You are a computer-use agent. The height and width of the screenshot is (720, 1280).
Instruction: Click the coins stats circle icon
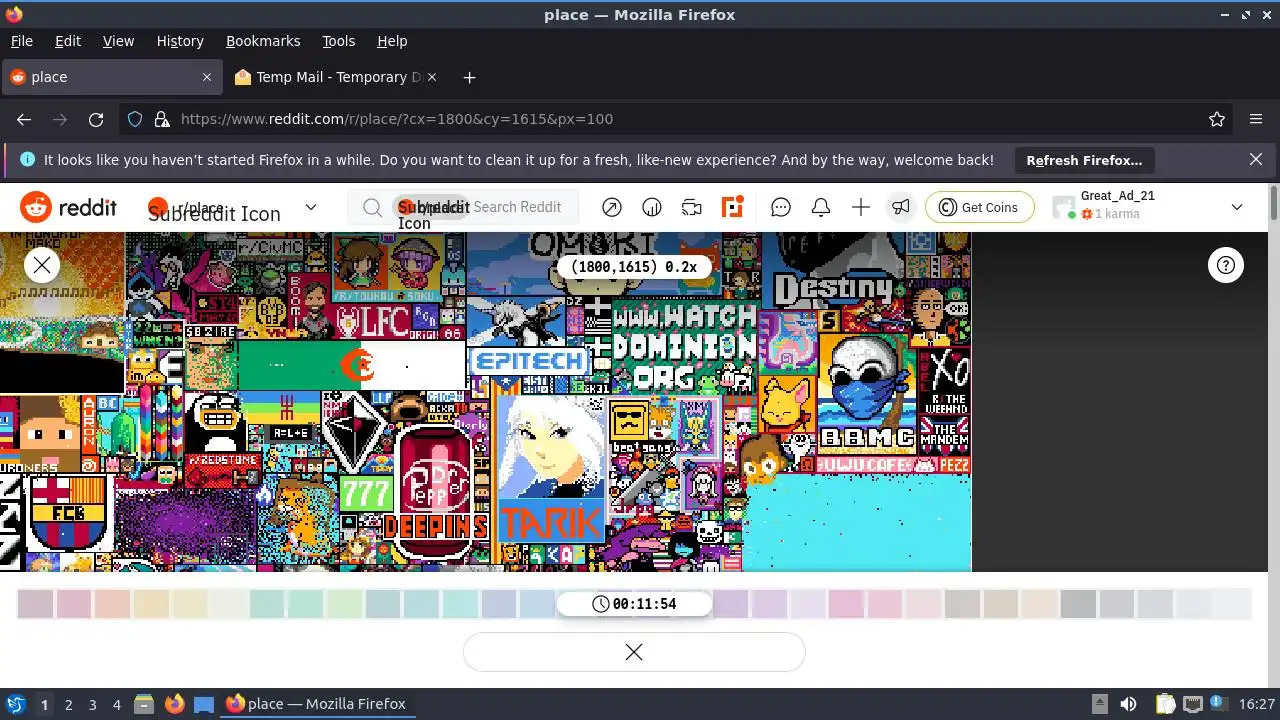point(652,207)
